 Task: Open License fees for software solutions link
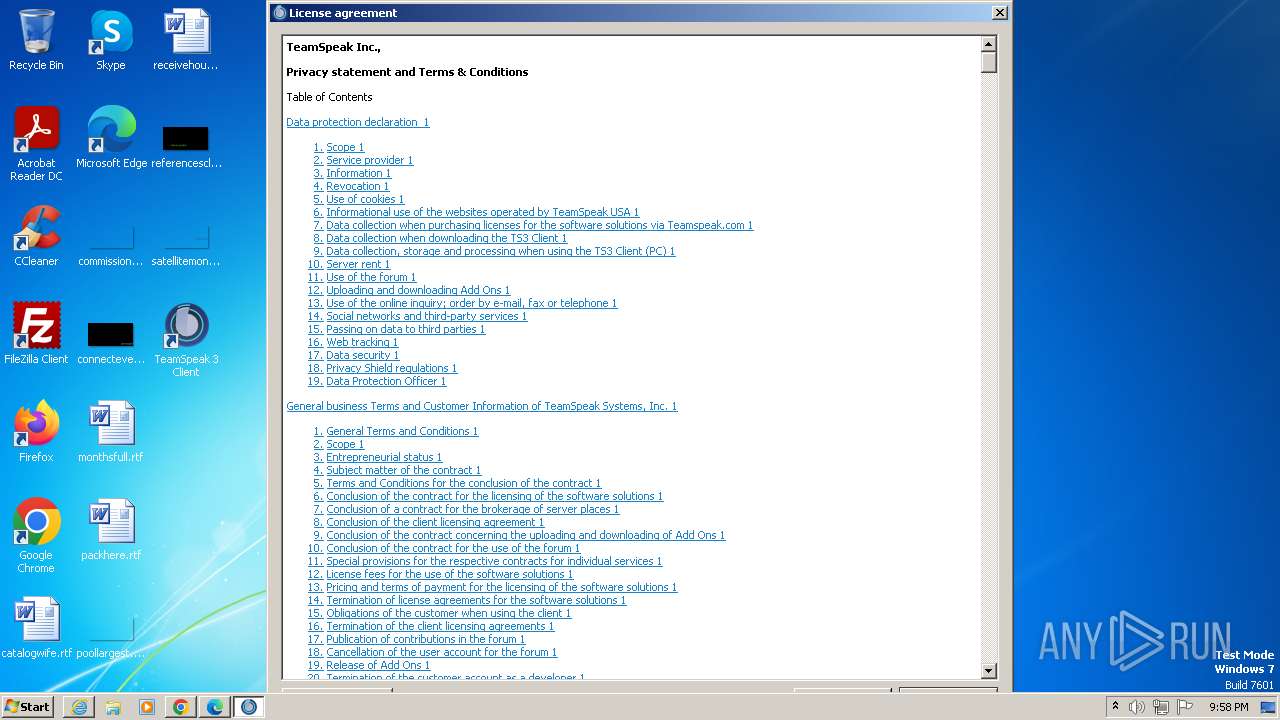[x=449, y=574]
